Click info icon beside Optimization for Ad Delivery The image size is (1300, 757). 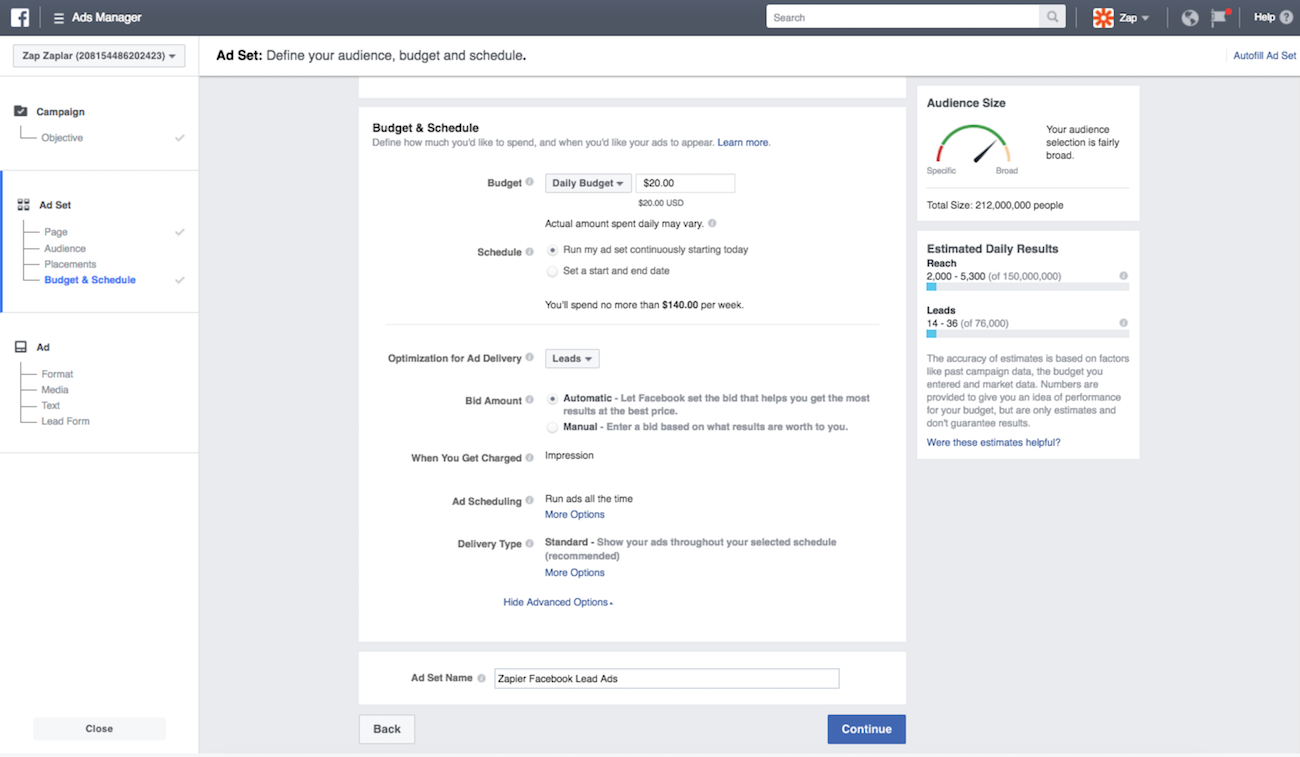[x=530, y=358]
